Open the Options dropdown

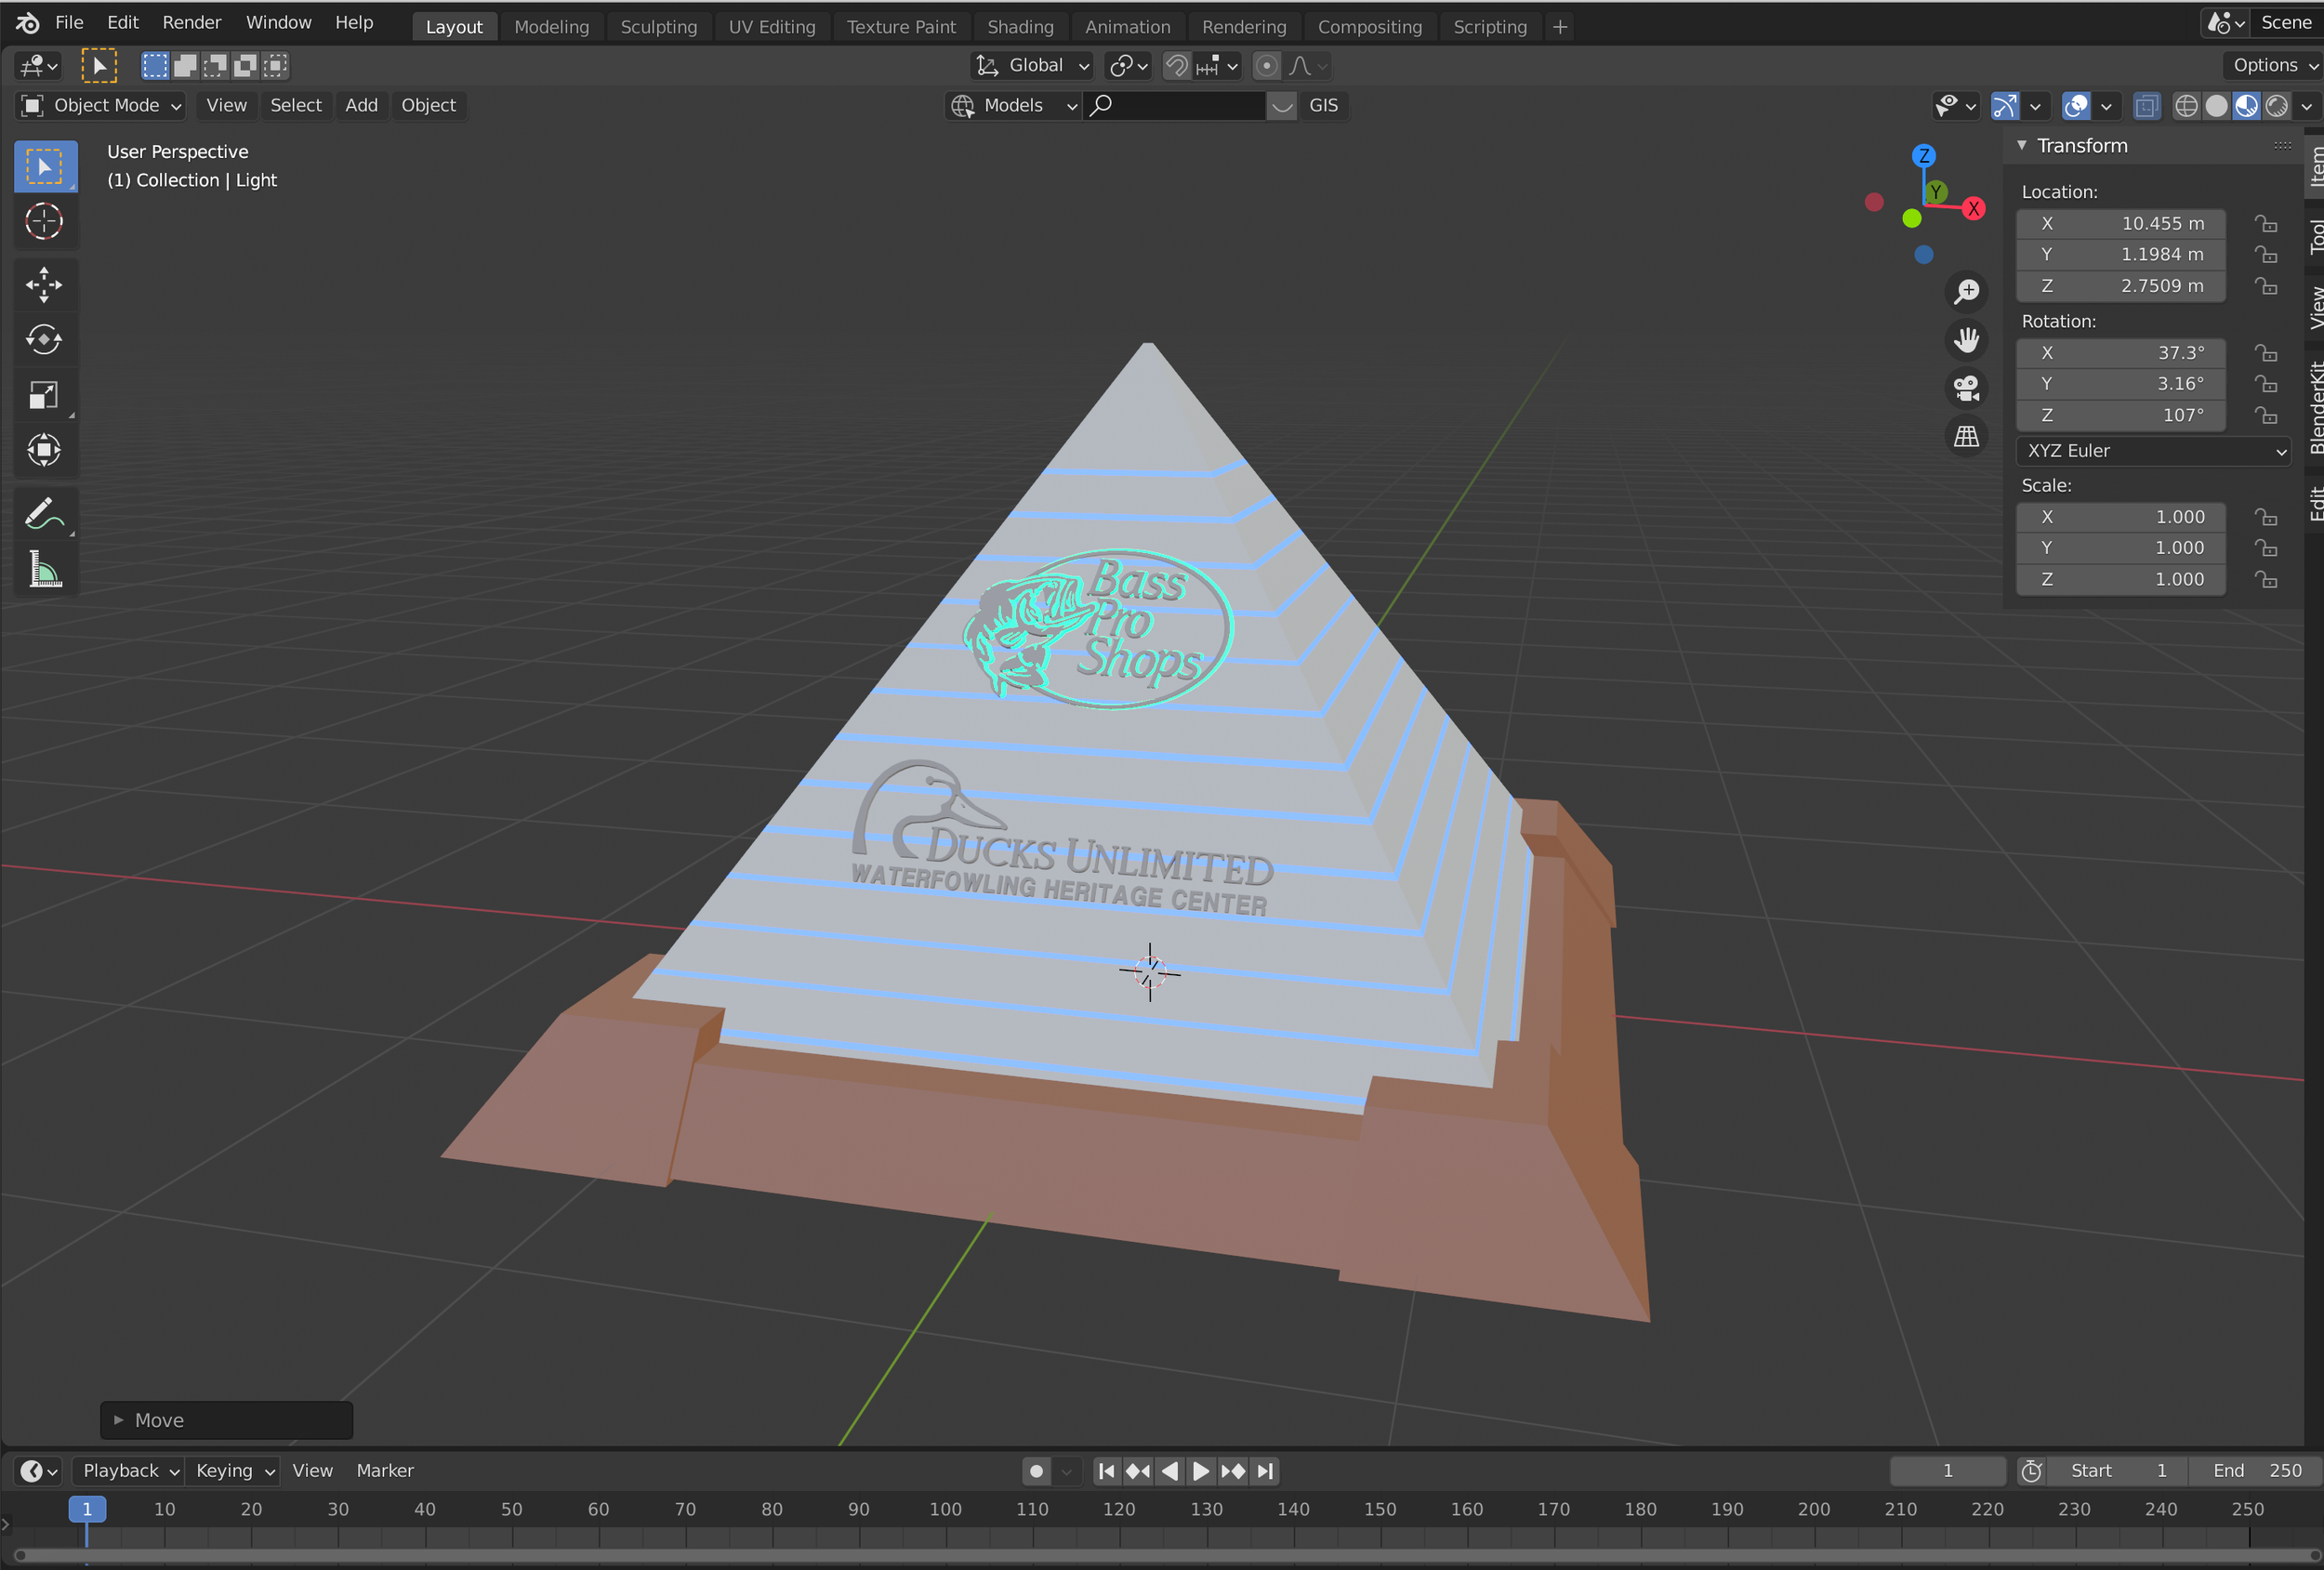2274,66
